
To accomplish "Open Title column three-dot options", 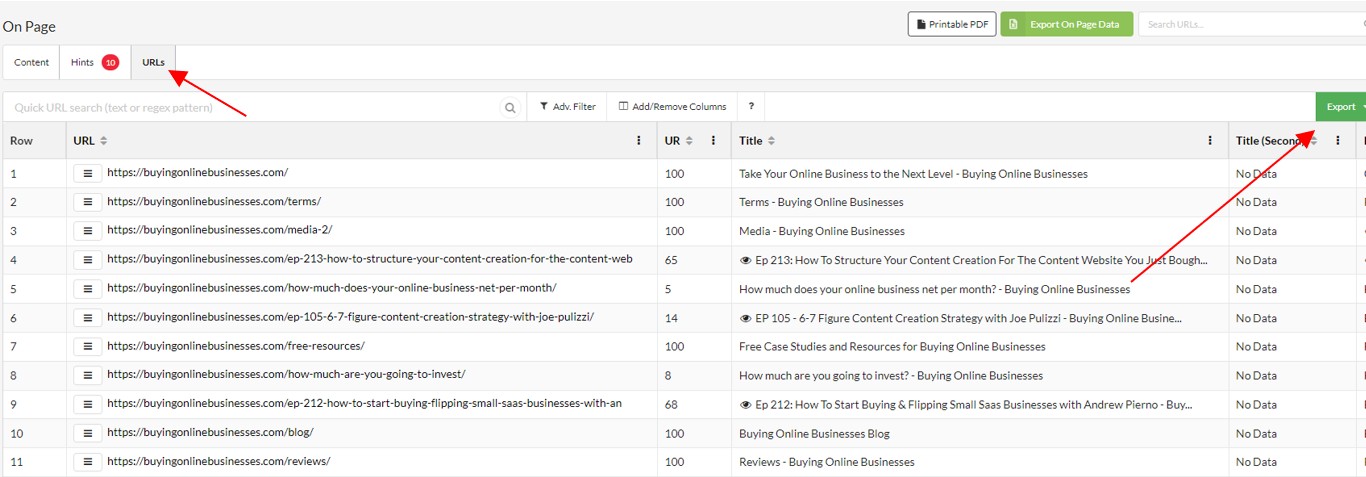I will [1210, 141].
